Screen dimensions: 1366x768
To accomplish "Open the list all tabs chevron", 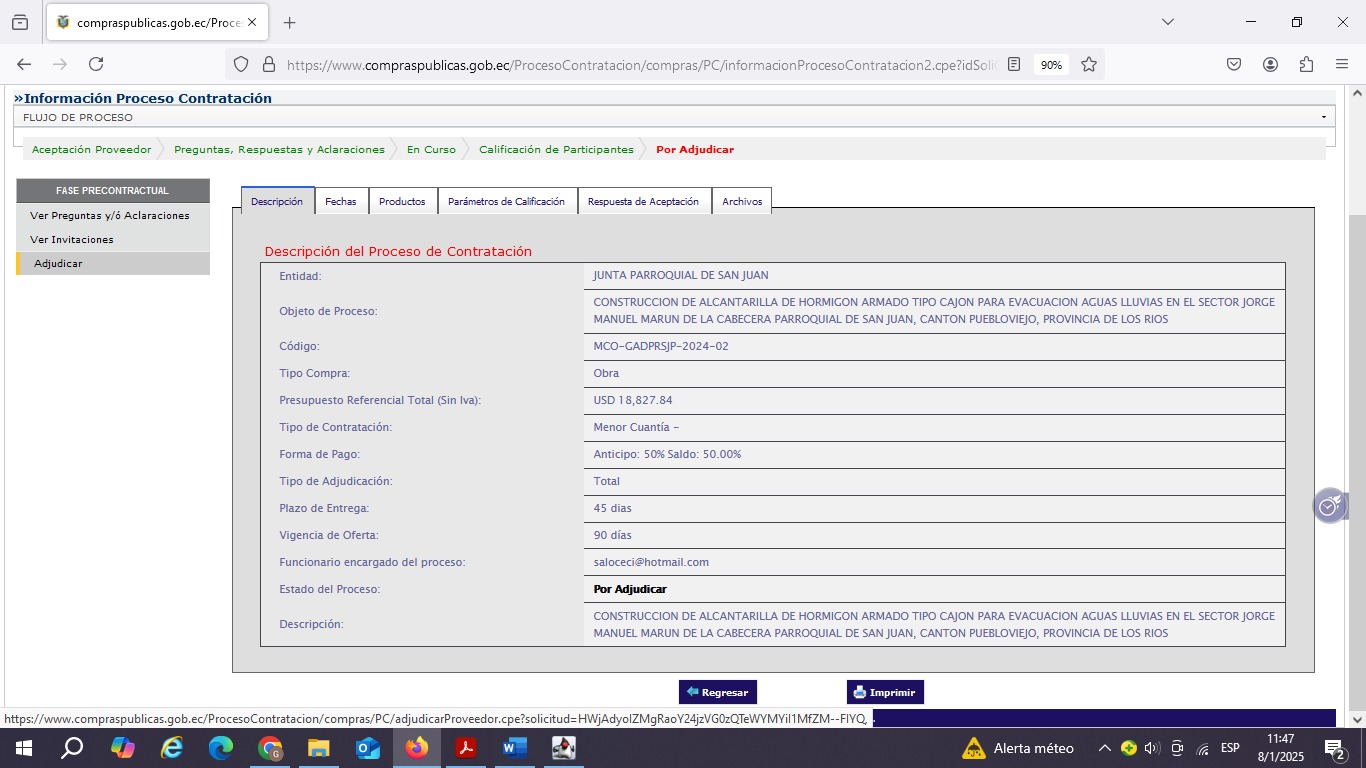I will point(1167,22).
